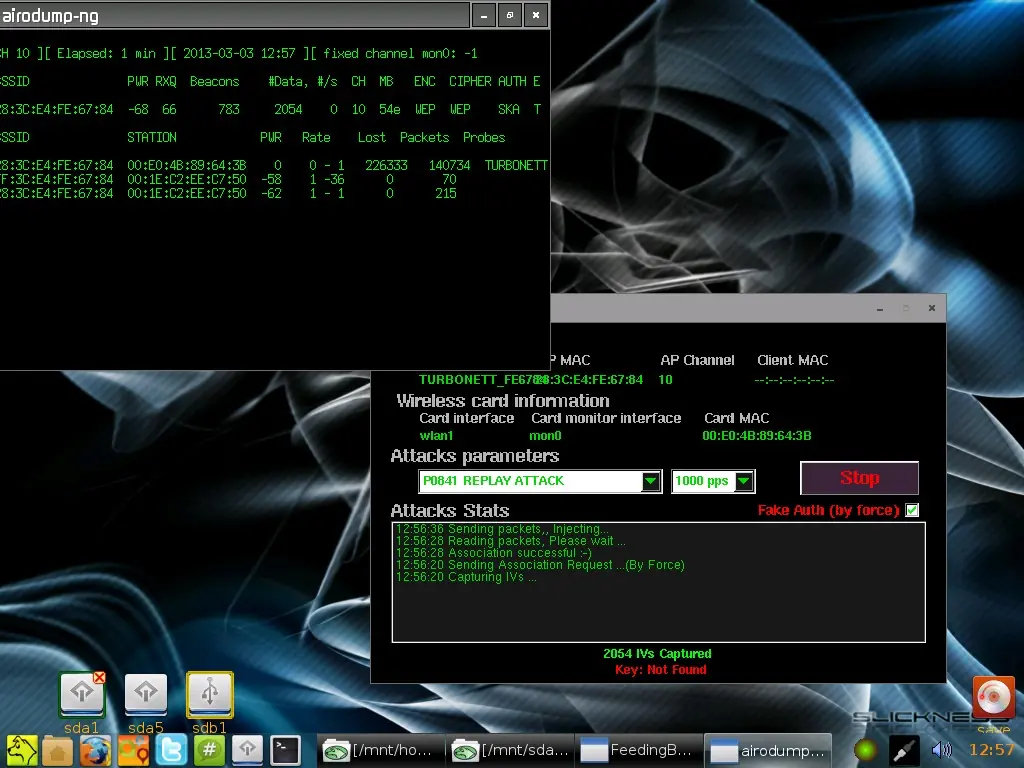Click the Client MAC placeholder value
Viewport: 1024px width, 768px height.
click(x=794, y=379)
